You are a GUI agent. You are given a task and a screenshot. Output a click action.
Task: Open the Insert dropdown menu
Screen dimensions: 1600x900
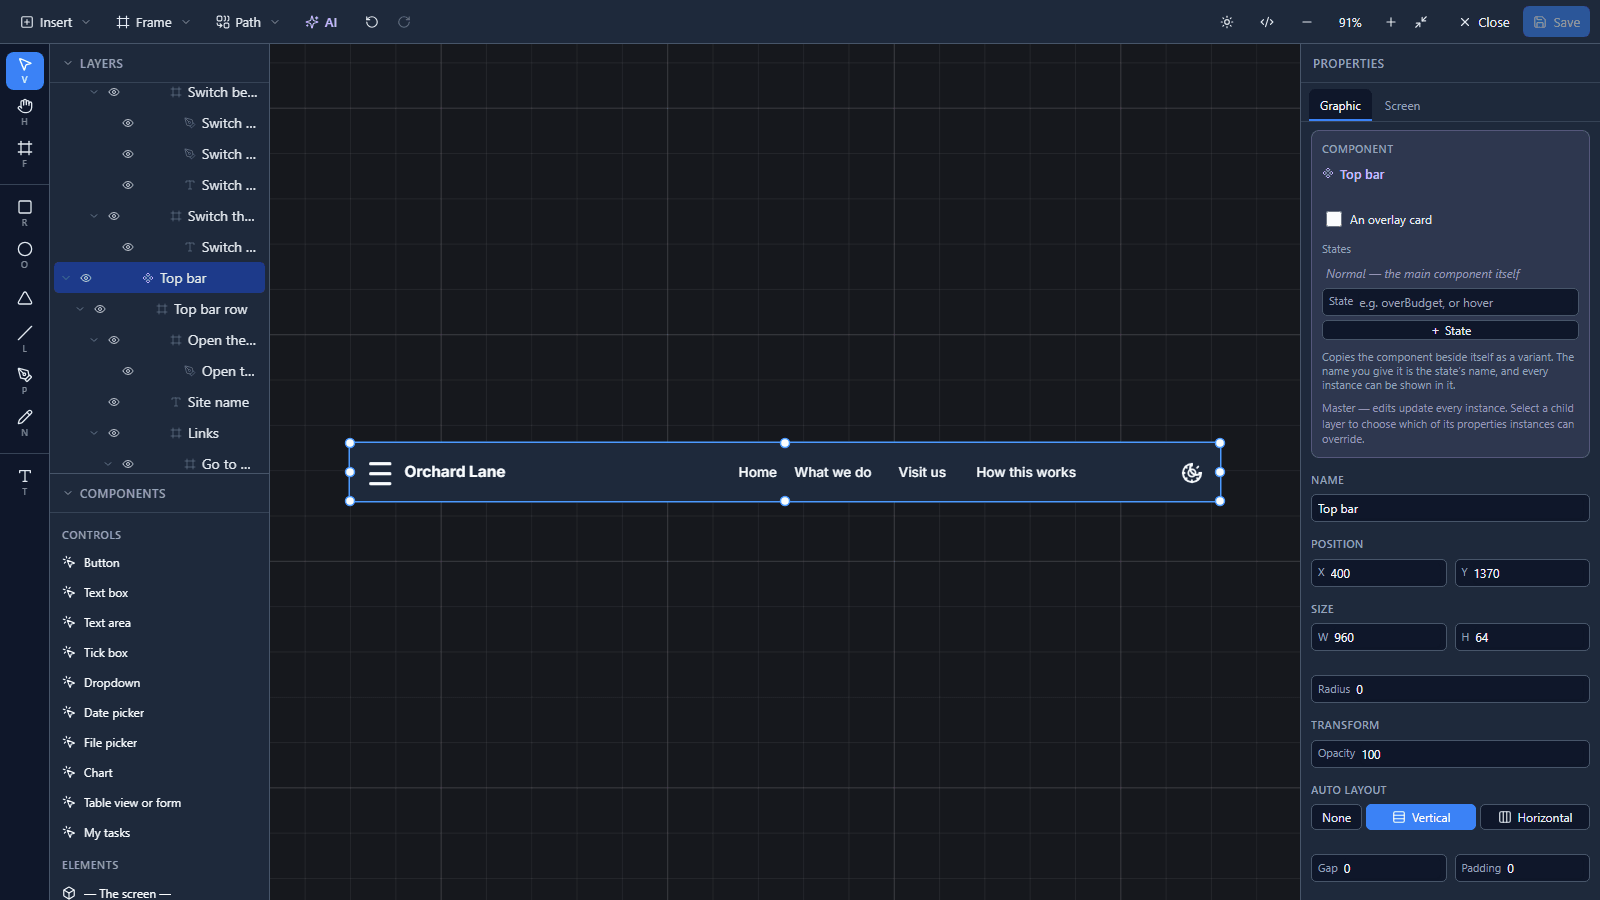pyautogui.click(x=56, y=22)
